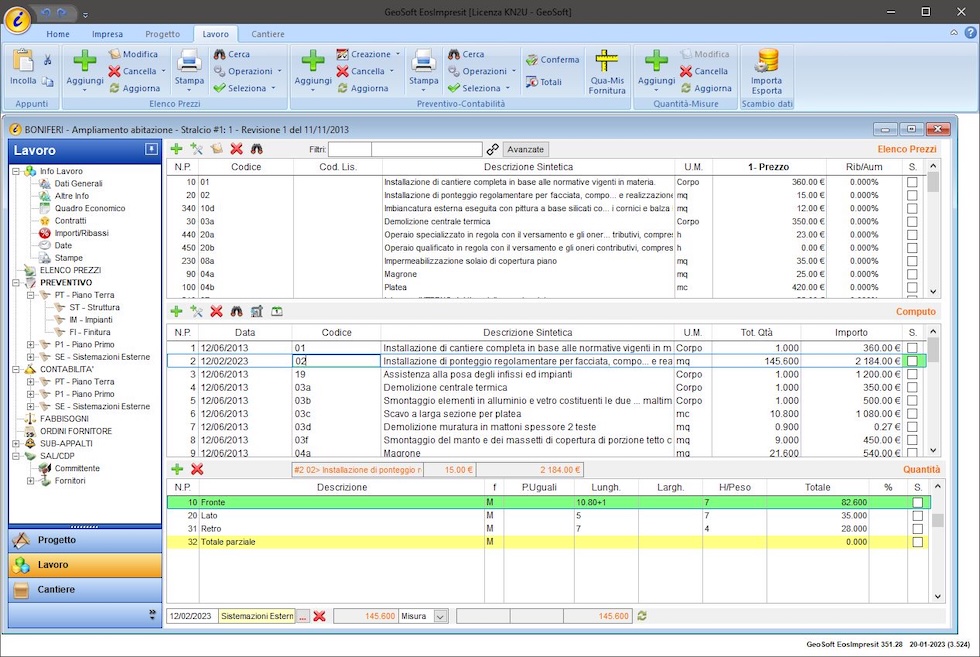Click red X delete in Computo panel toolbar
980x657 pixels.
(216, 311)
